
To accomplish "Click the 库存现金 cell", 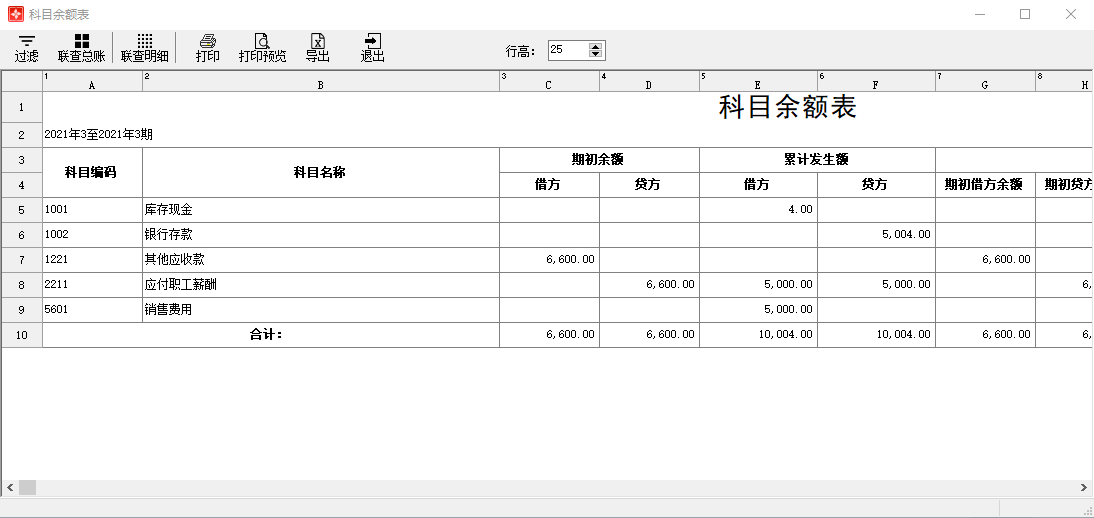I will (x=321, y=209).
